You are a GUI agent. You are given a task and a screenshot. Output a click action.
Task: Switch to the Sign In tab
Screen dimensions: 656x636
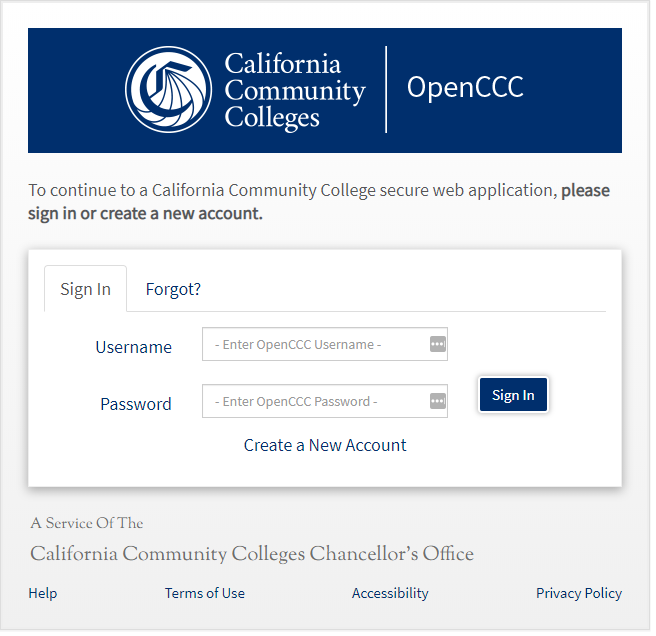pos(85,289)
